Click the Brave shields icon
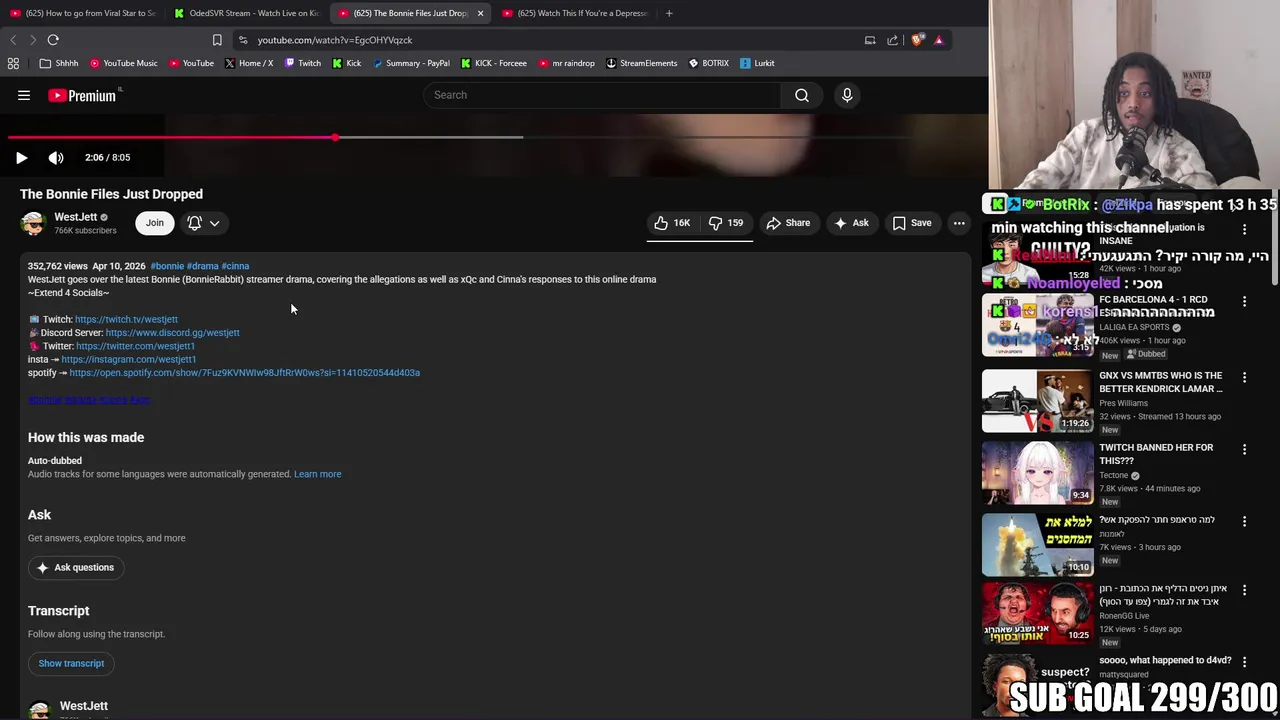The image size is (1280, 720). (917, 40)
